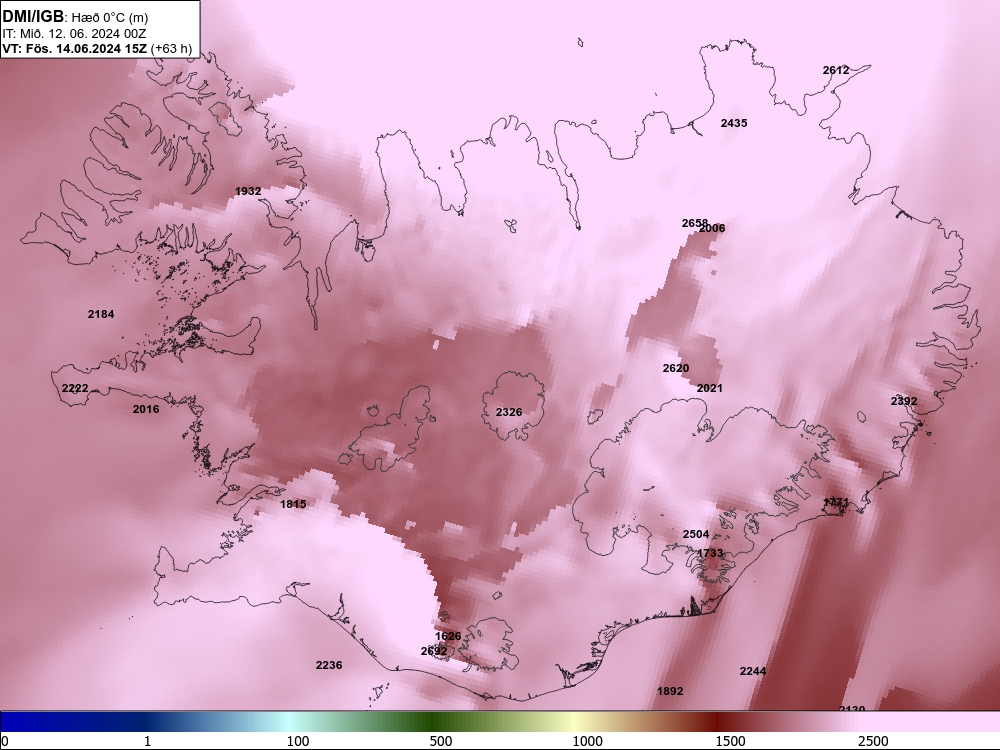Click the map value 2244
1000x750 pixels.
coord(753,671)
